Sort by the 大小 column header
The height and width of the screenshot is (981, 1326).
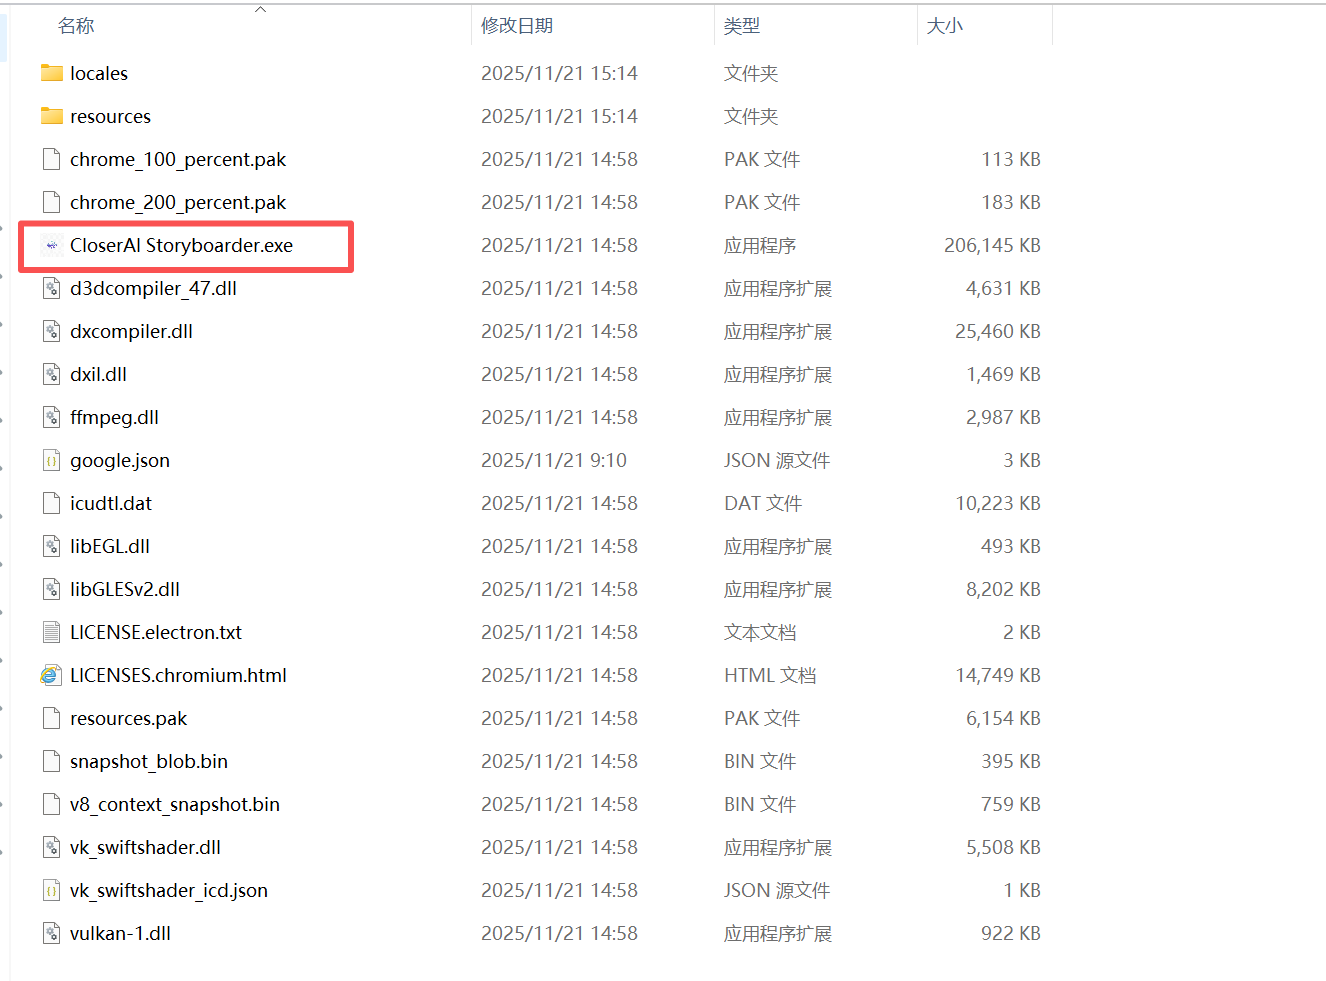tap(945, 26)
